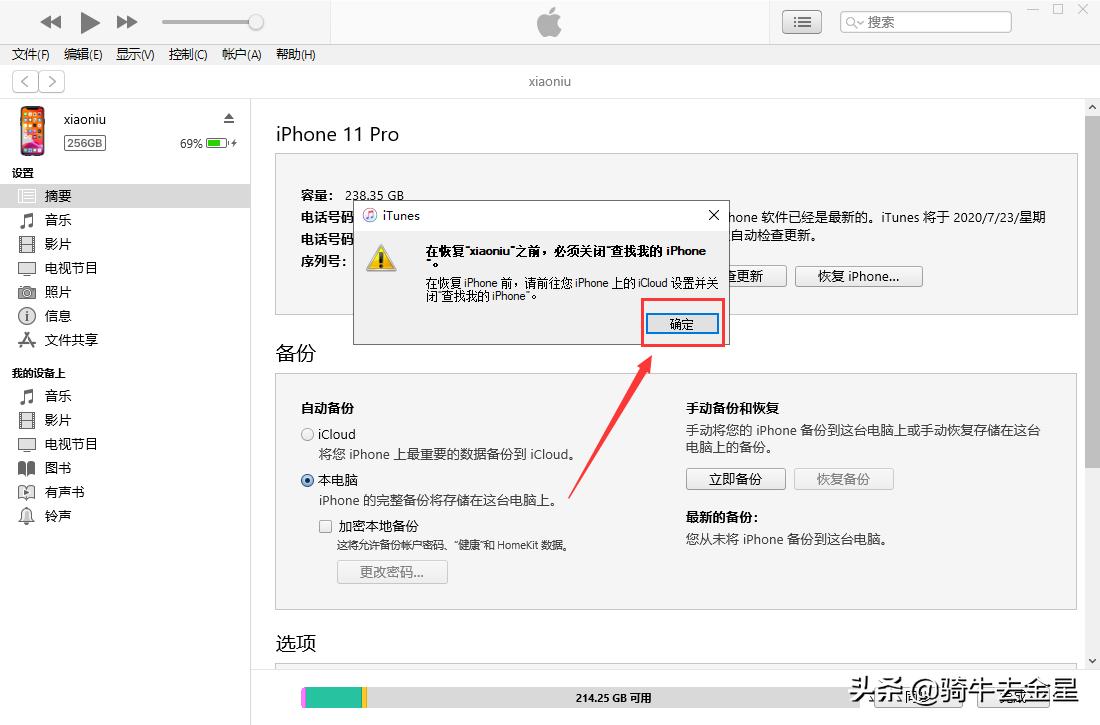1100x725 pixels.
Task: Open the Up Next list icon in toolbar
Action: (x=801, y=22)
